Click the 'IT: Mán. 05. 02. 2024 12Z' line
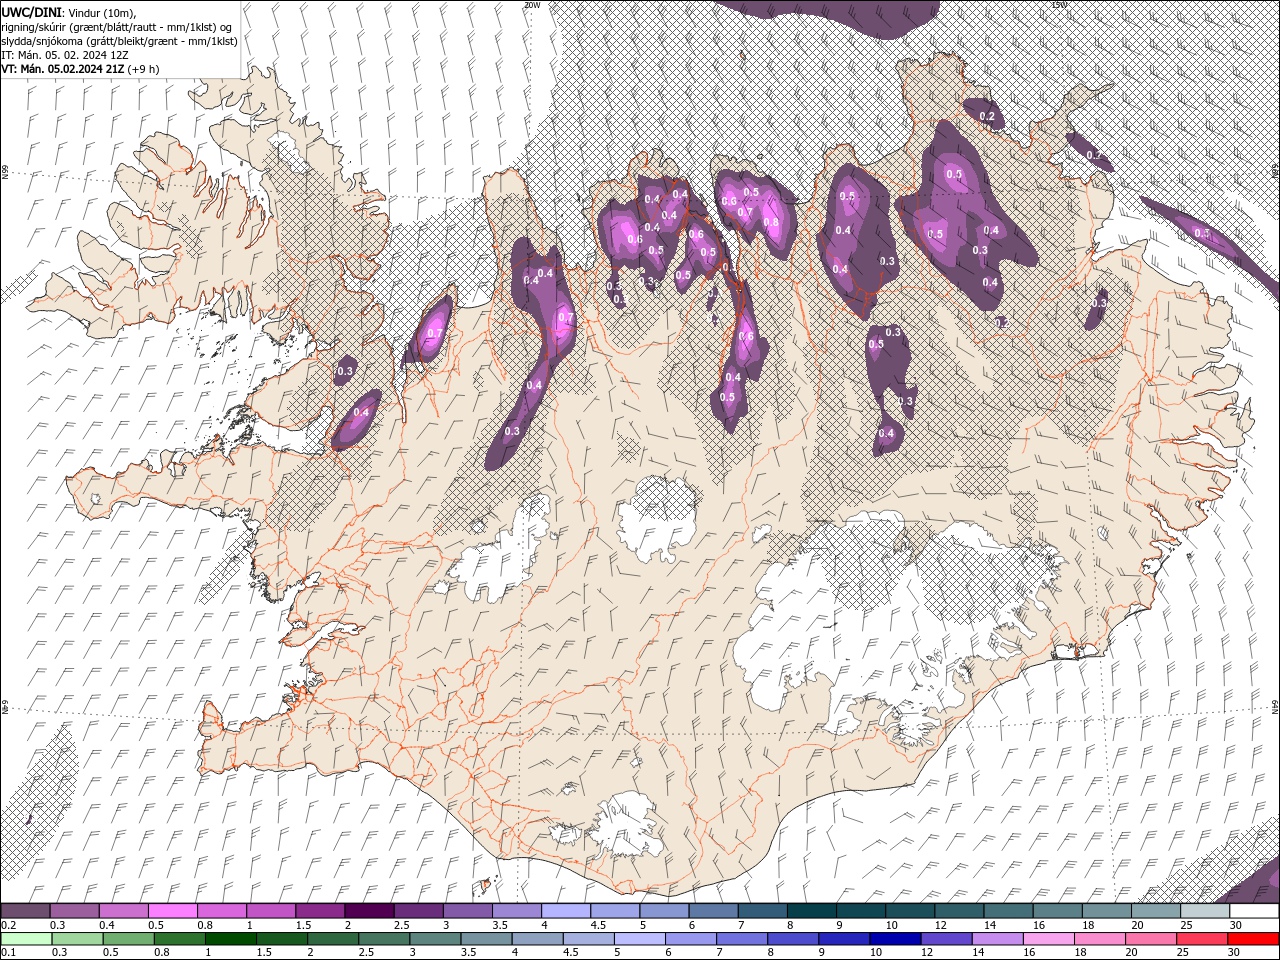1280x960 pixels. [x=65, y=54]
